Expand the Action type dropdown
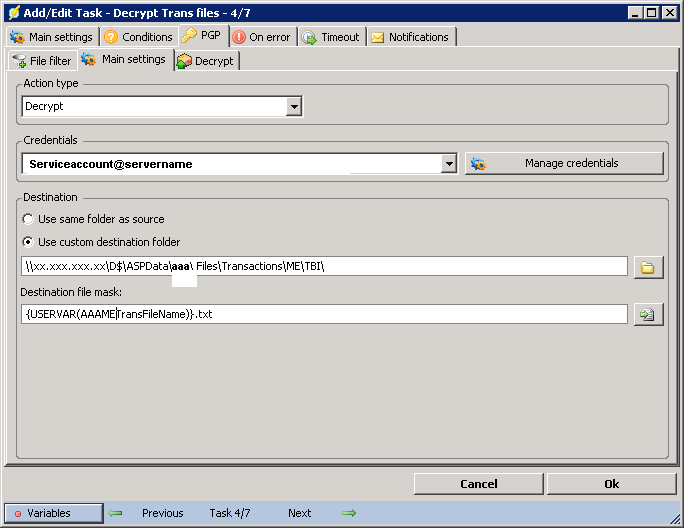 pos(294,106)
